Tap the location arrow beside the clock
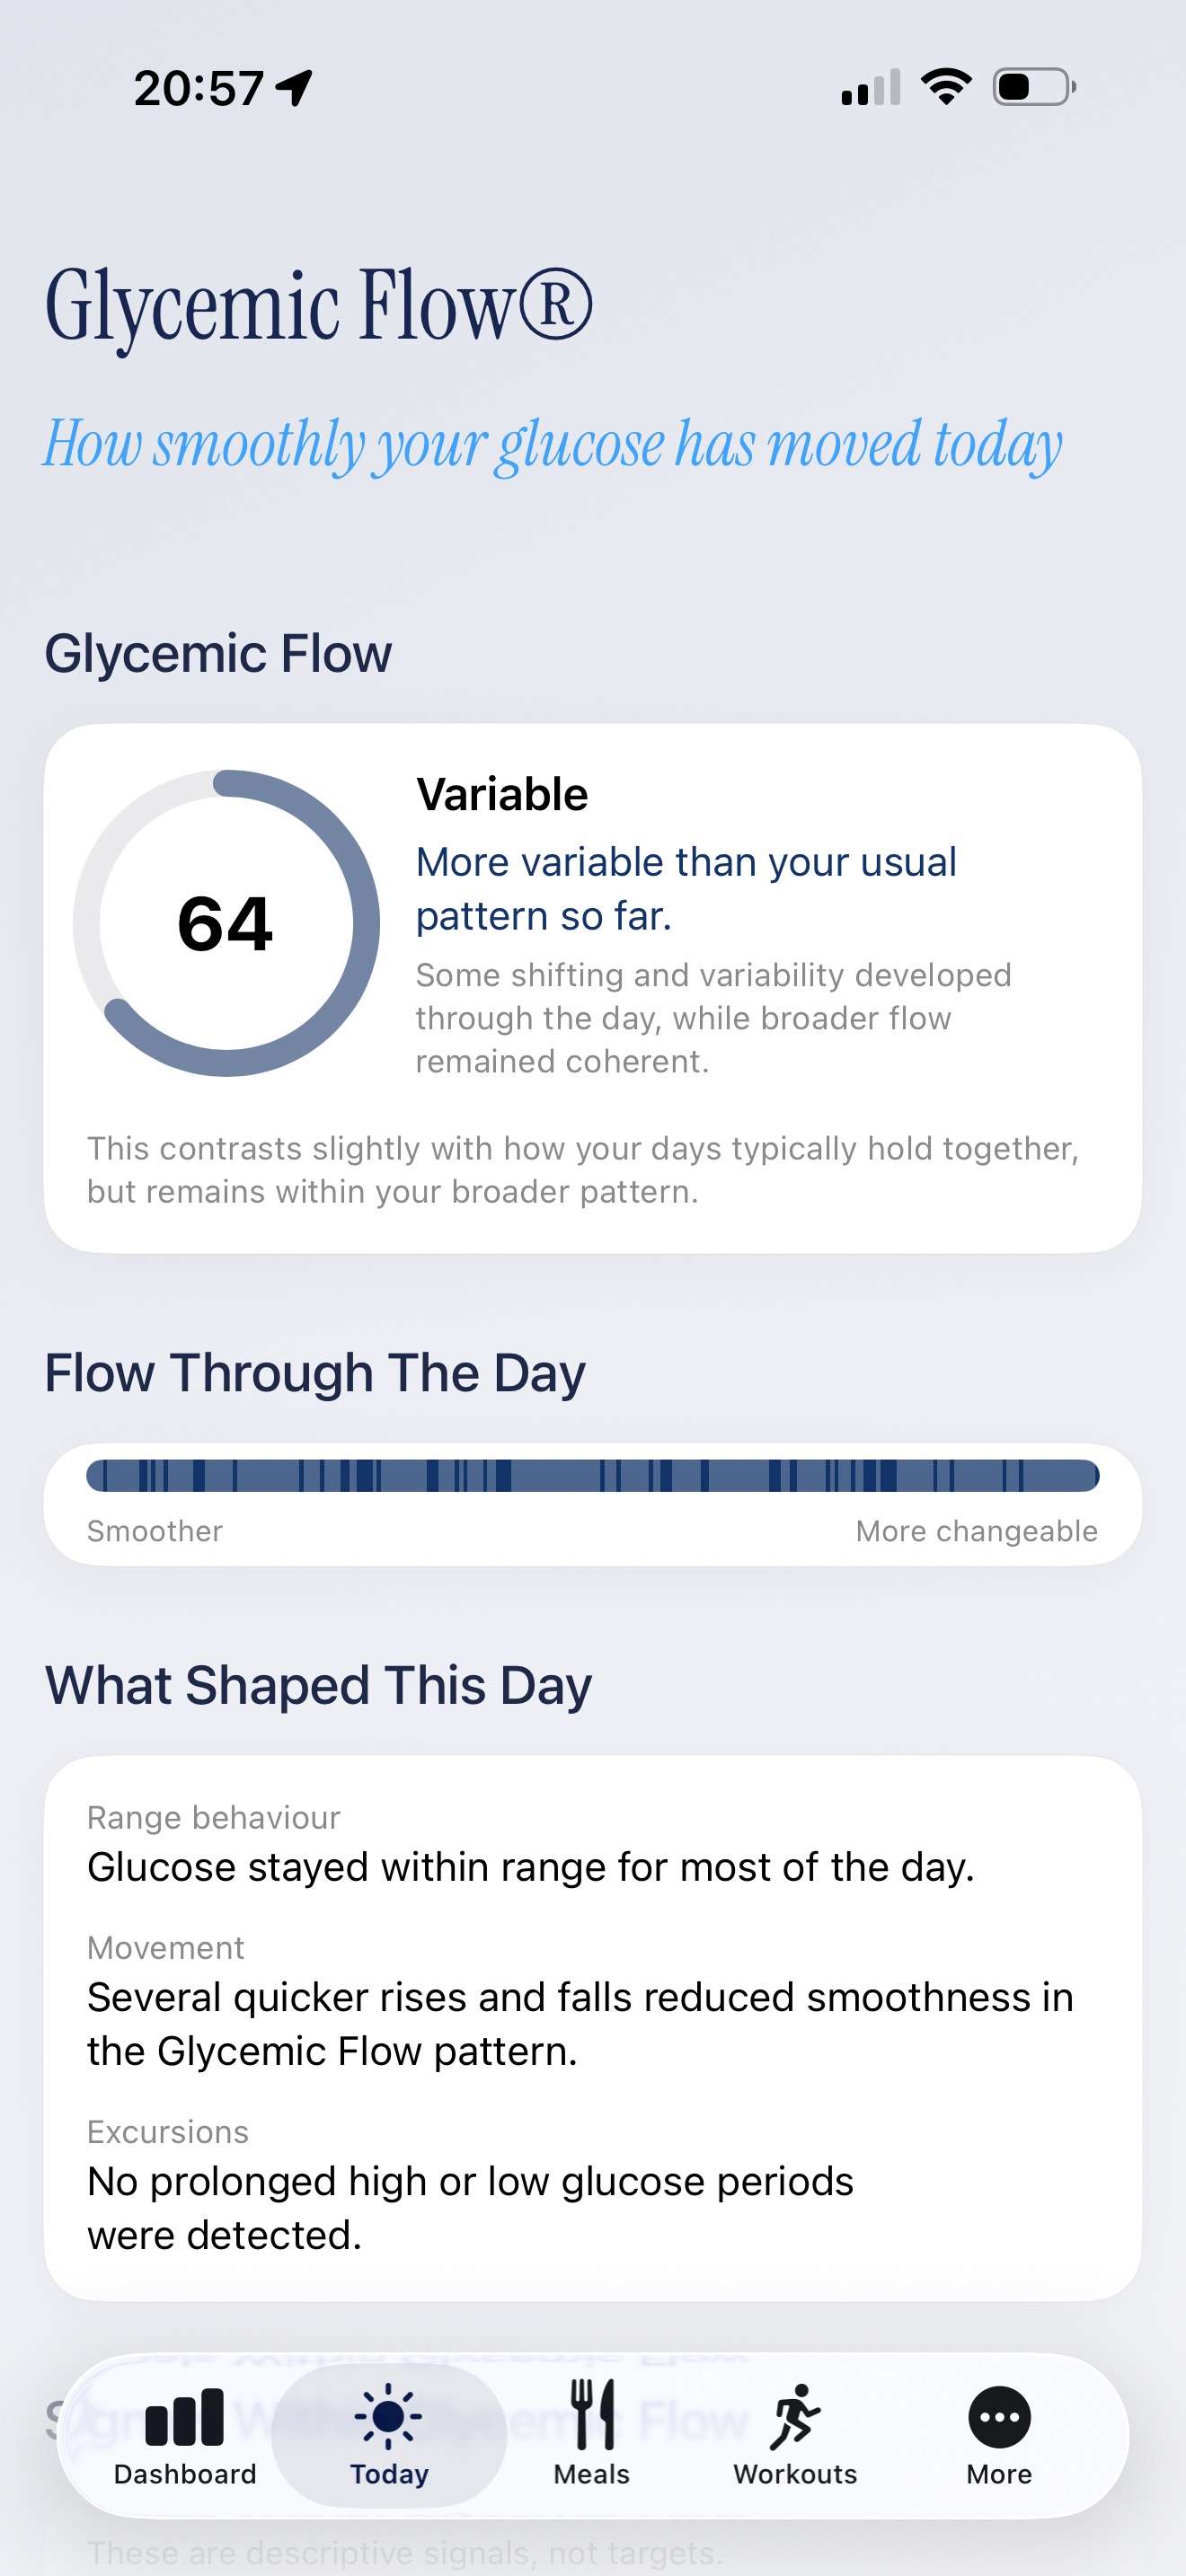This screenshot has width=1186, height=2576. (294, 88)
